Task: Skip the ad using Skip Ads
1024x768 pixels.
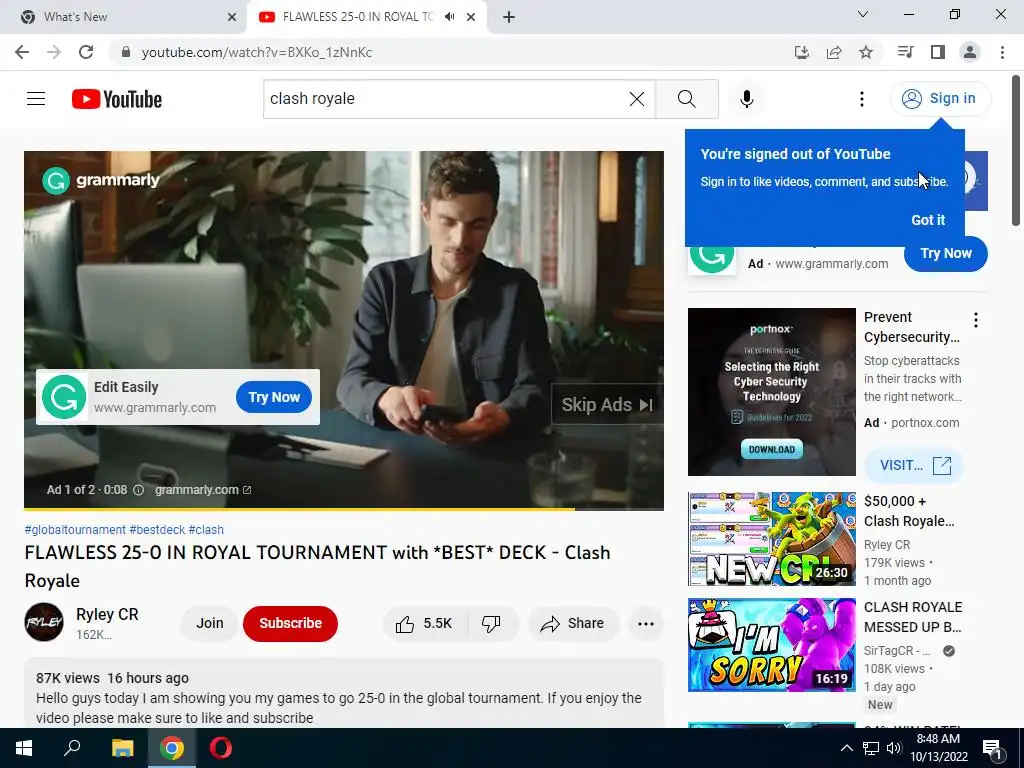Action: 607,405
